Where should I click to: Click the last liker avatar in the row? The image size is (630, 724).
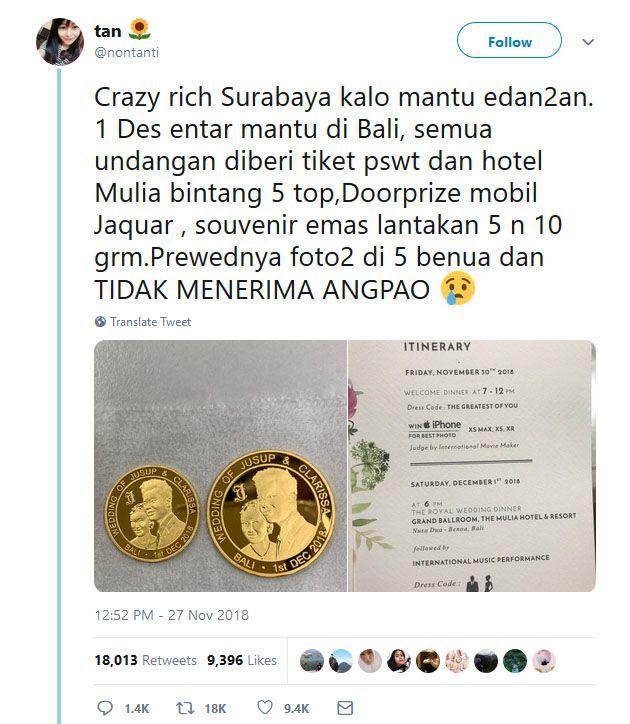pyautogui.click(x=544, y=661)
